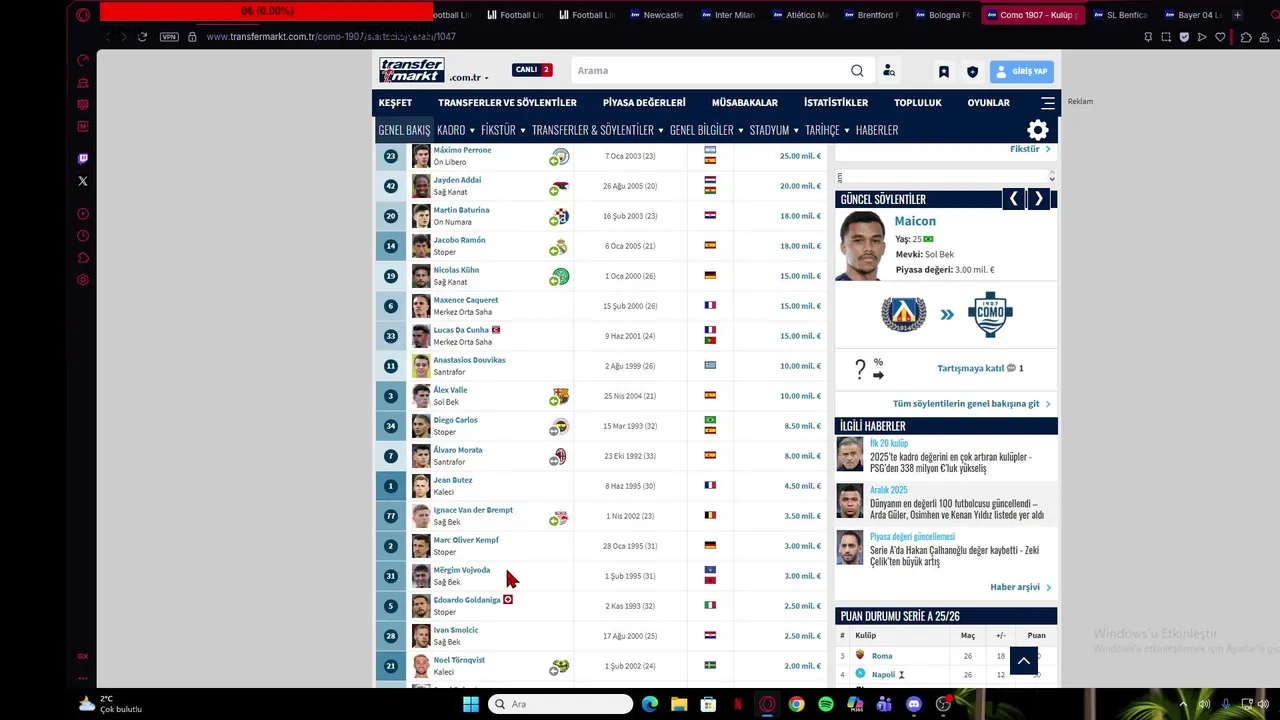
Task: Open Roma in league table
Action: (882, 656)
